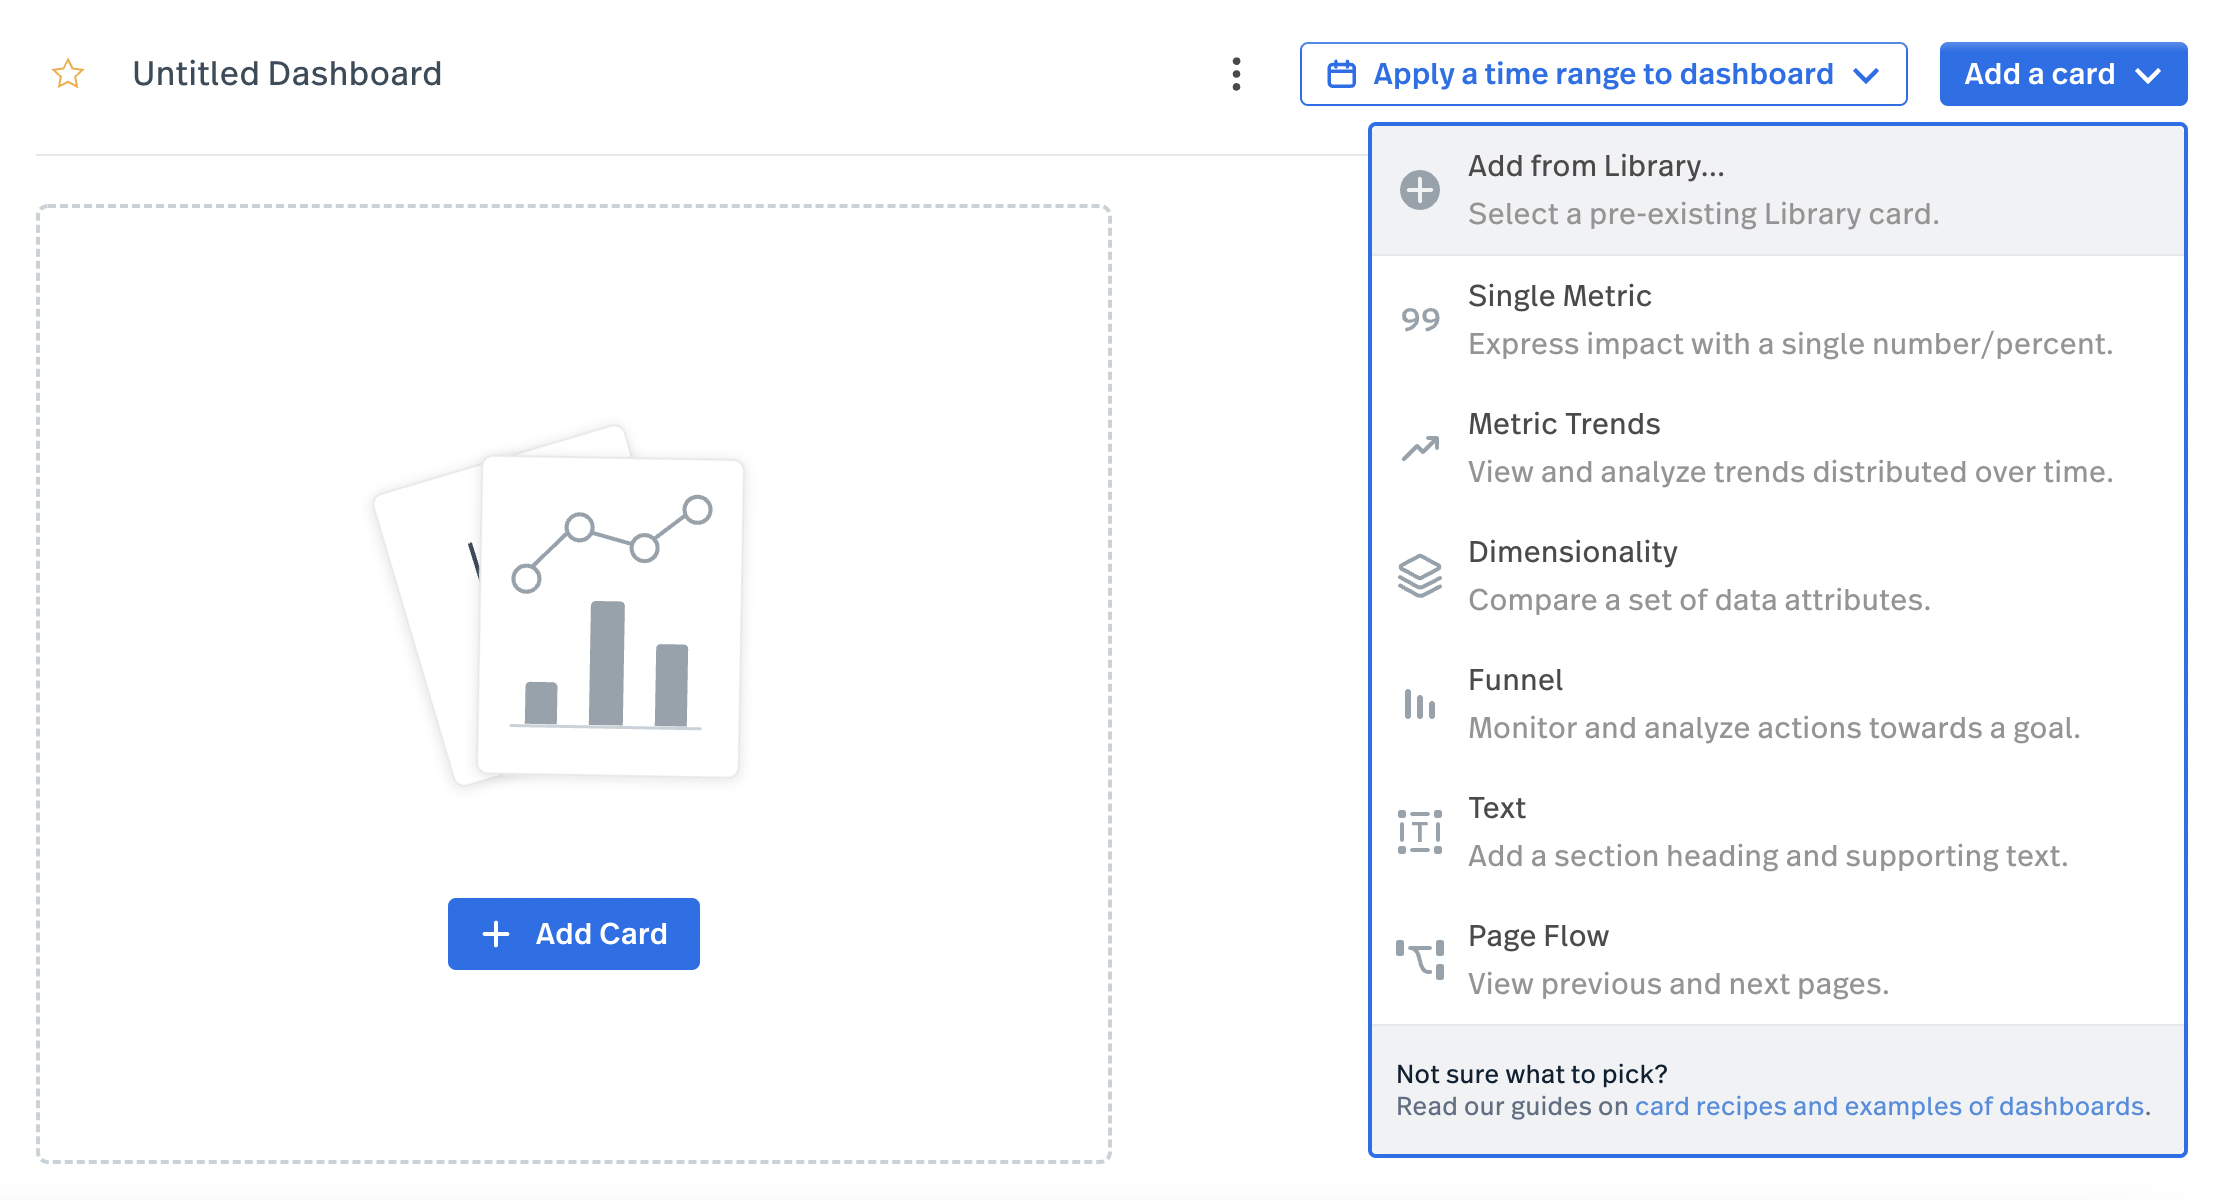Click the Text card type icon
2218x1200 pixels.
pos(1420,832)
